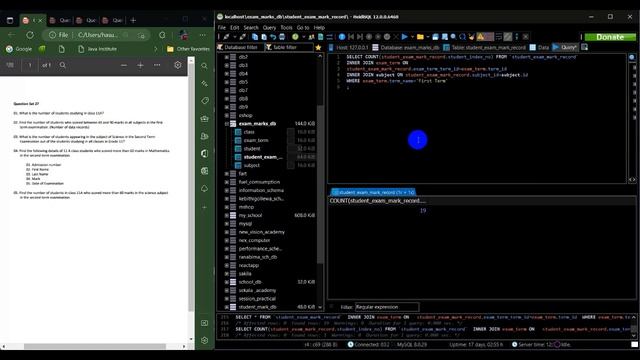640x360 pixels.
Task: Click the find text magnifier icon
Action: [x=453, y=37]
